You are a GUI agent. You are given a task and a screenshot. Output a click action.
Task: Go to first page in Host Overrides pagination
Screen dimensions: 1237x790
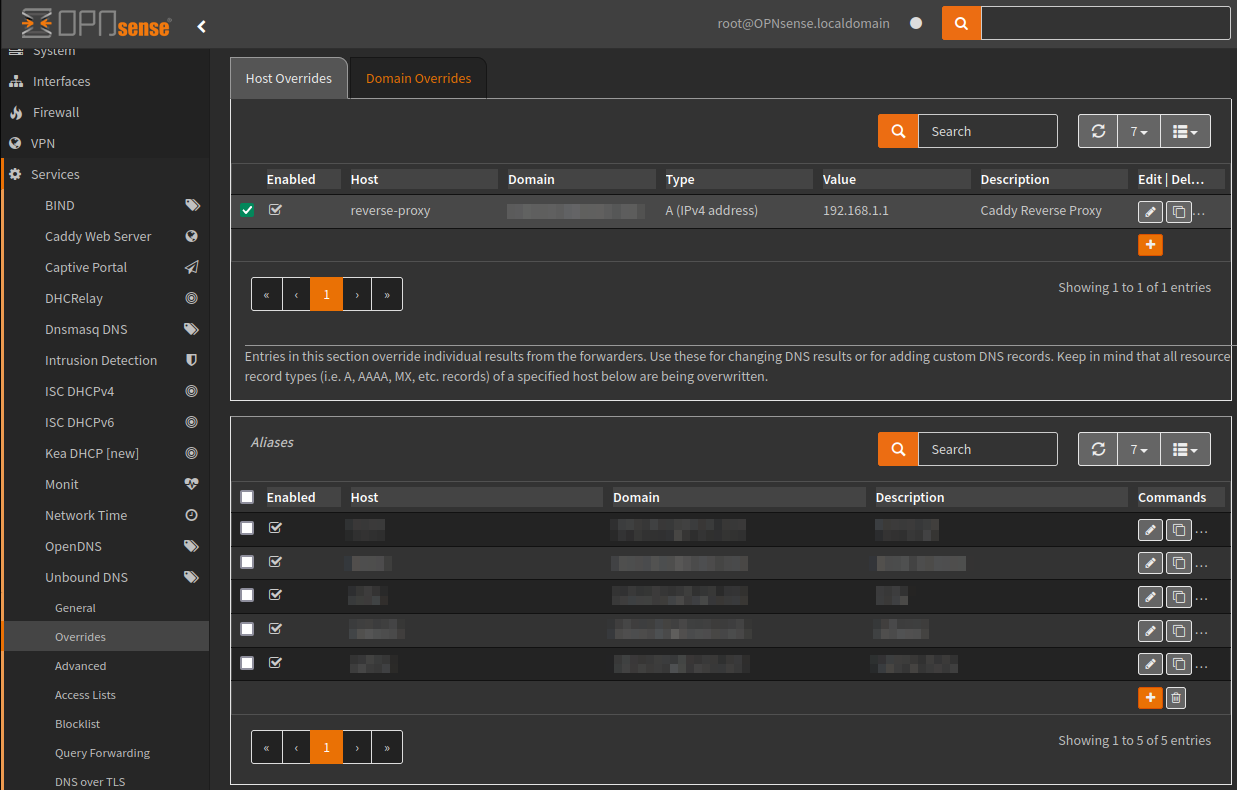[x=266, y=294]
